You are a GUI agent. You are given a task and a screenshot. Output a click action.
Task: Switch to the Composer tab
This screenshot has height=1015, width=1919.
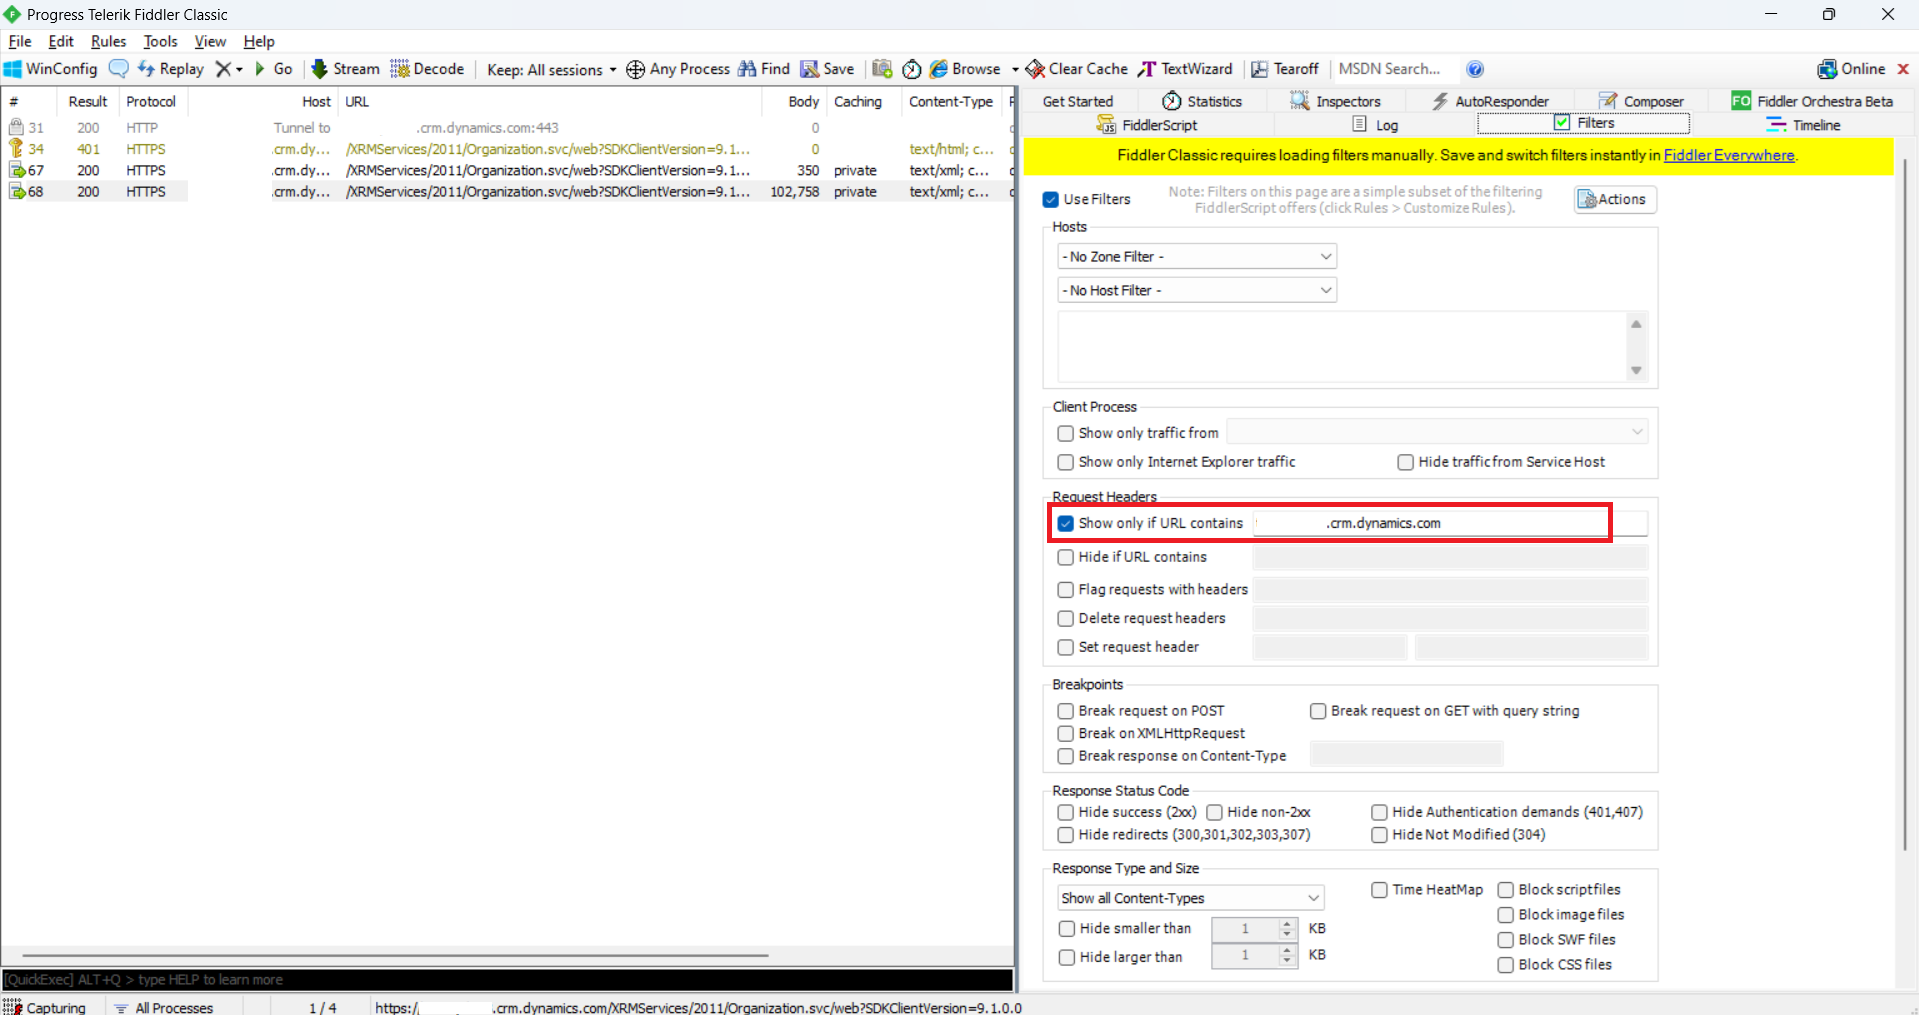coord(1641,101)
